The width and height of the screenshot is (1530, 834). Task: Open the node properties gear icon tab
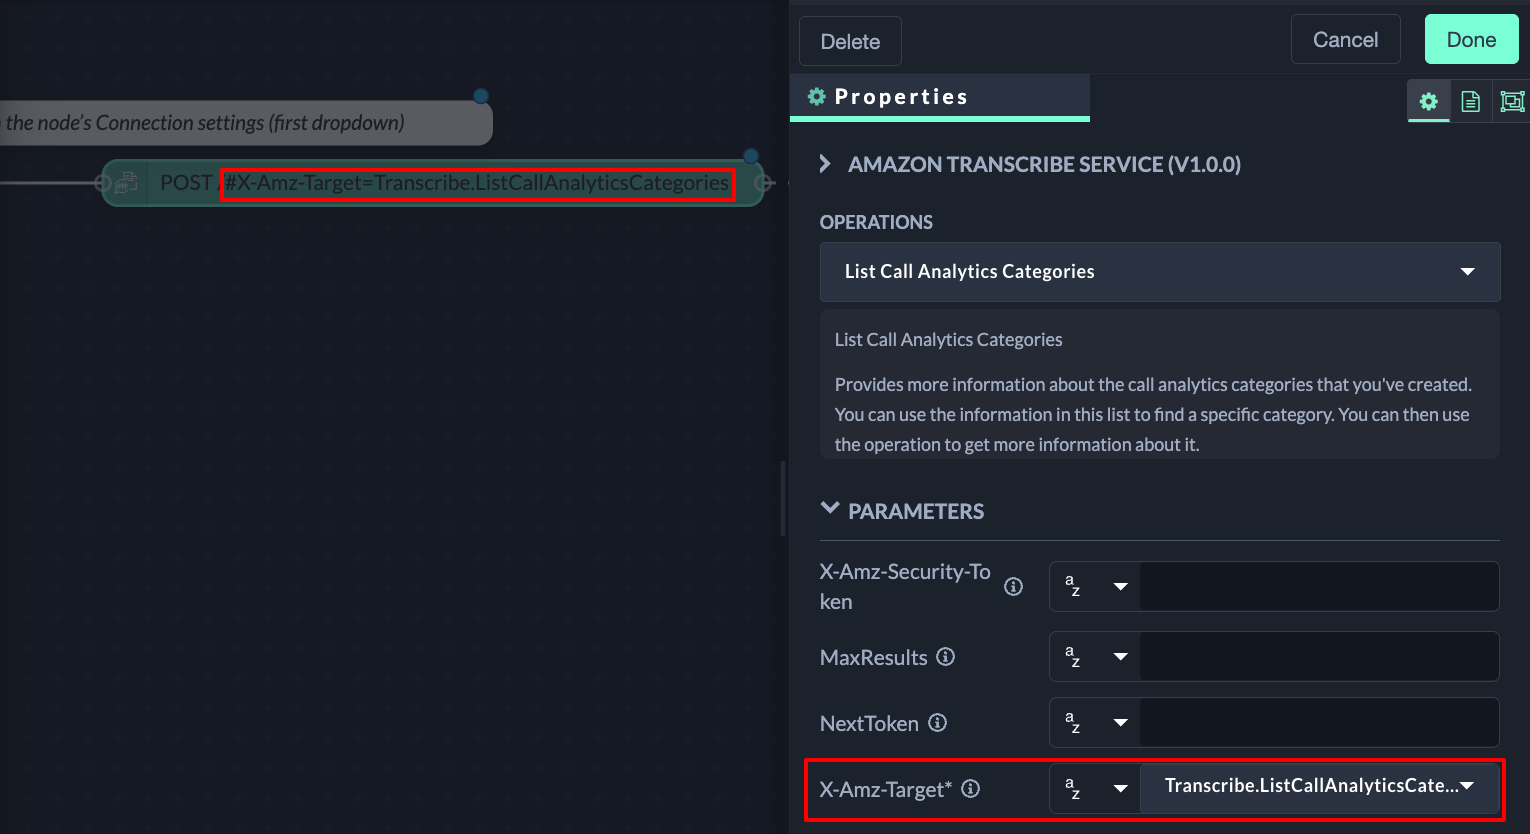click(x=1428, y=101)
